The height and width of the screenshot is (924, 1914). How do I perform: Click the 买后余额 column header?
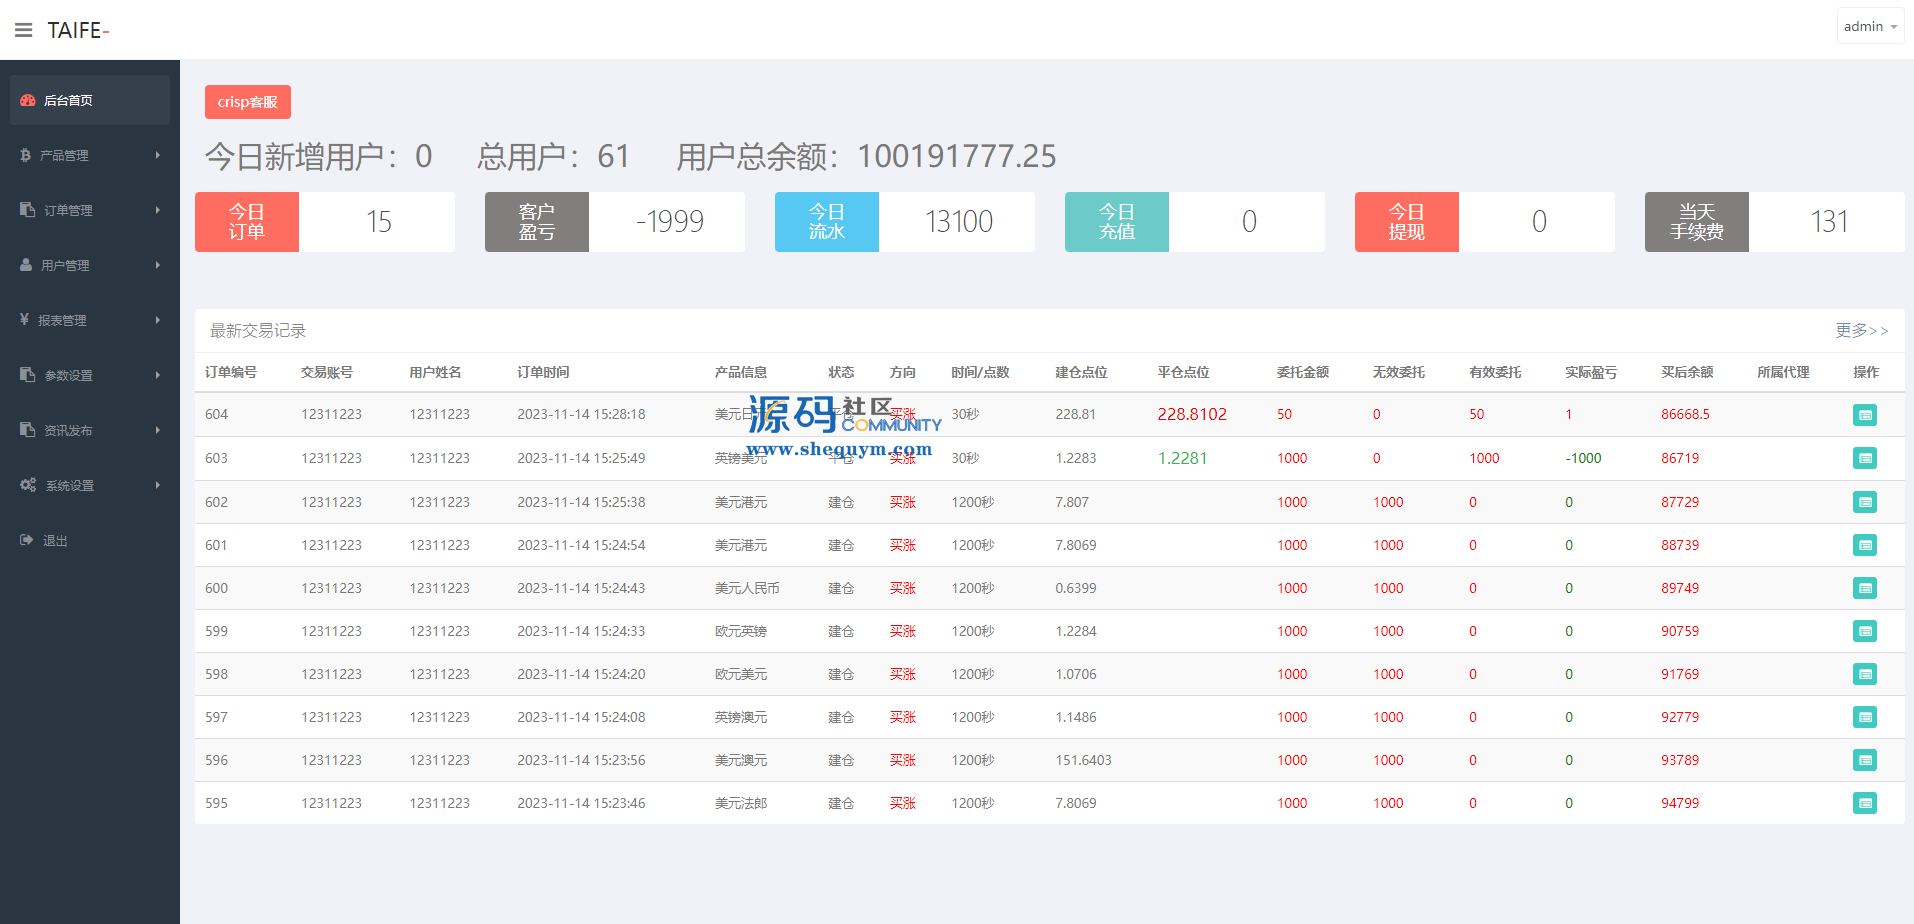coord(1687,372)
